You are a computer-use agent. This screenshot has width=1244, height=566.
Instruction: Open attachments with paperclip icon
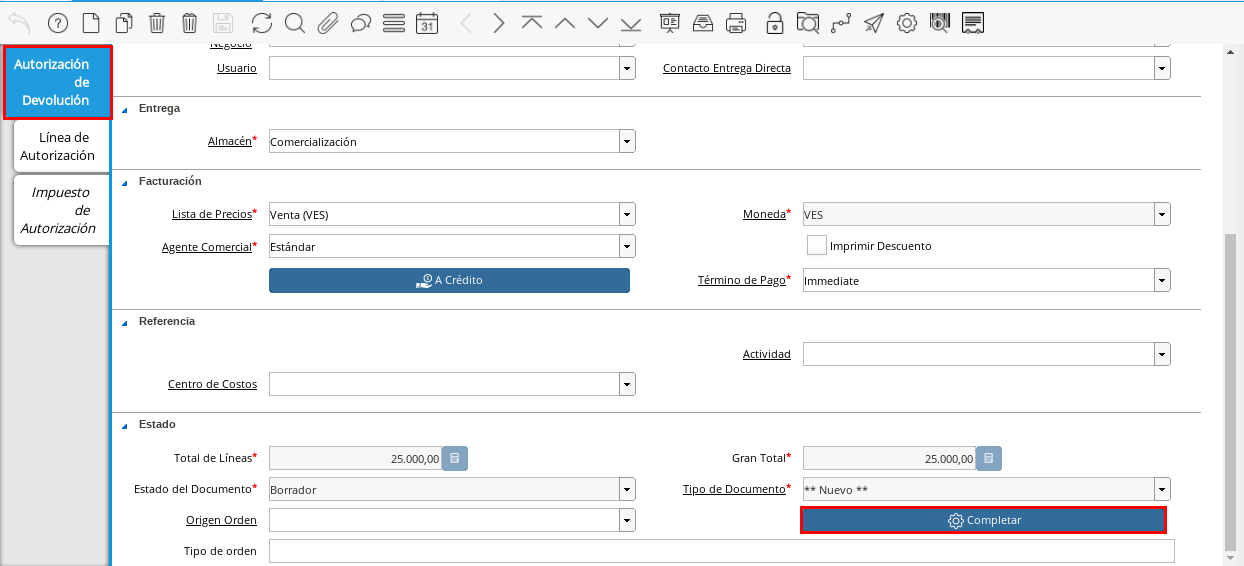click(x=327, y=22)
